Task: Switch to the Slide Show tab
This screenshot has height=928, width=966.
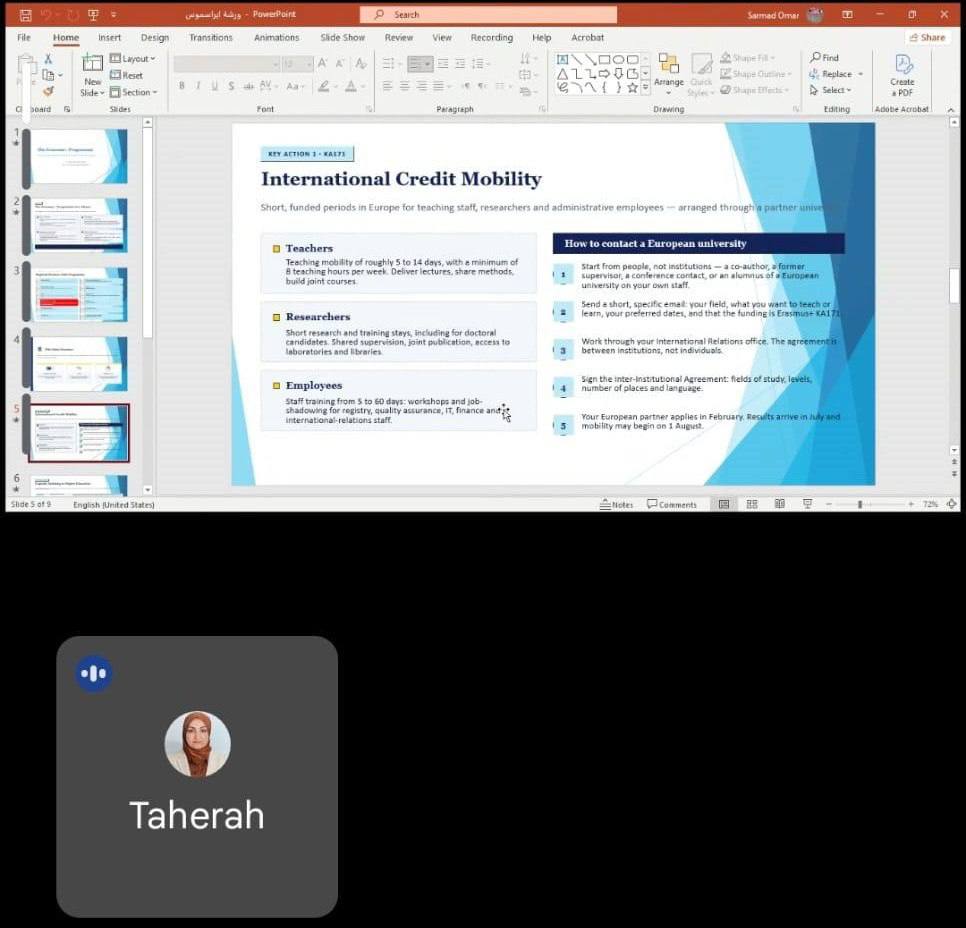Action: pyautogui.click(x=343, y=38)
